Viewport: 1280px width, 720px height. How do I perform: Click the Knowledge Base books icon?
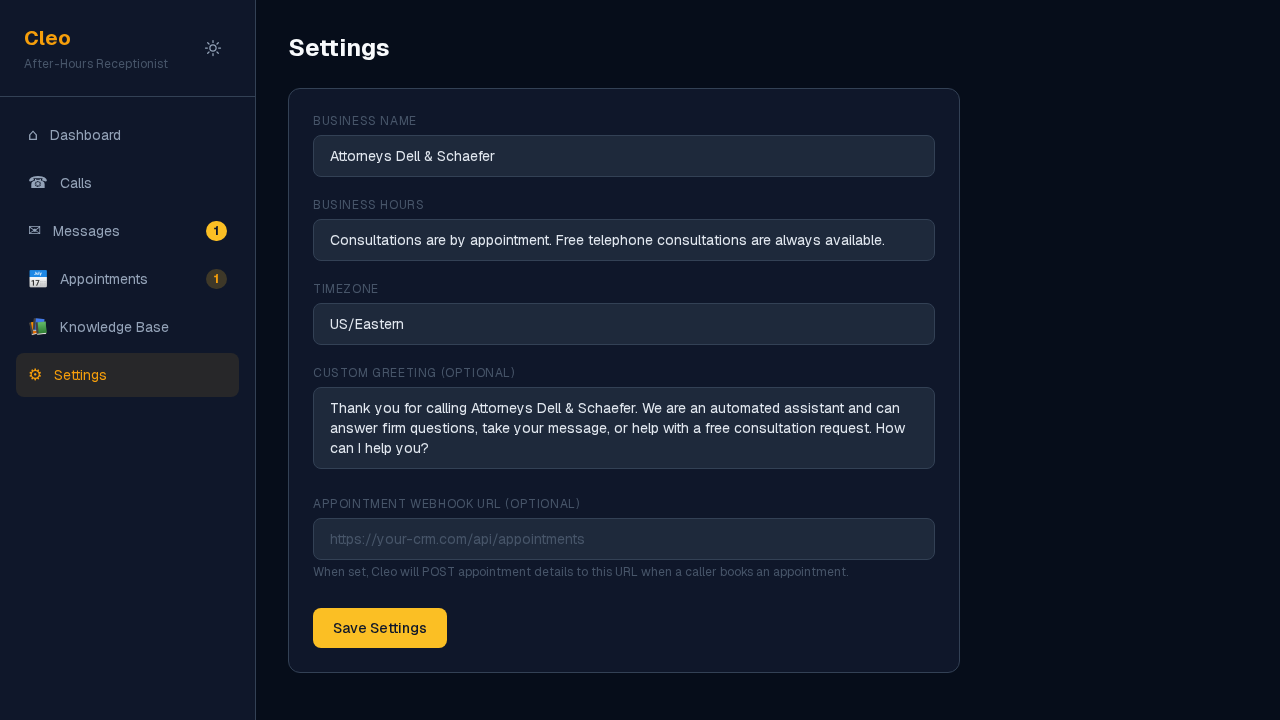38,327
